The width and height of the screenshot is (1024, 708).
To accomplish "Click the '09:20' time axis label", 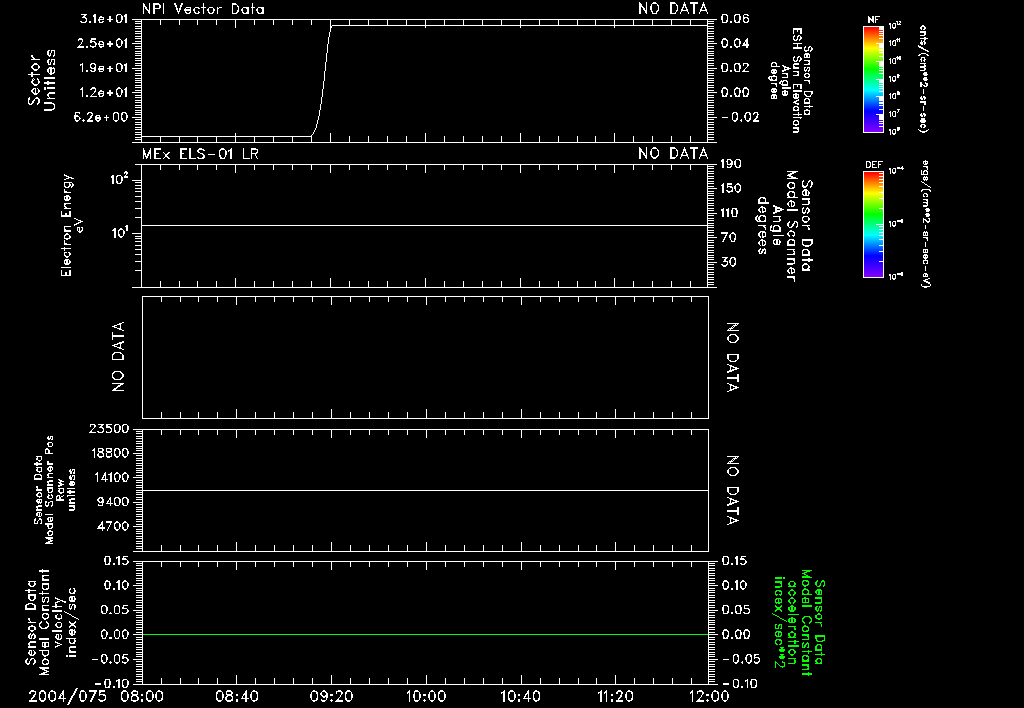I will (332, 696).
